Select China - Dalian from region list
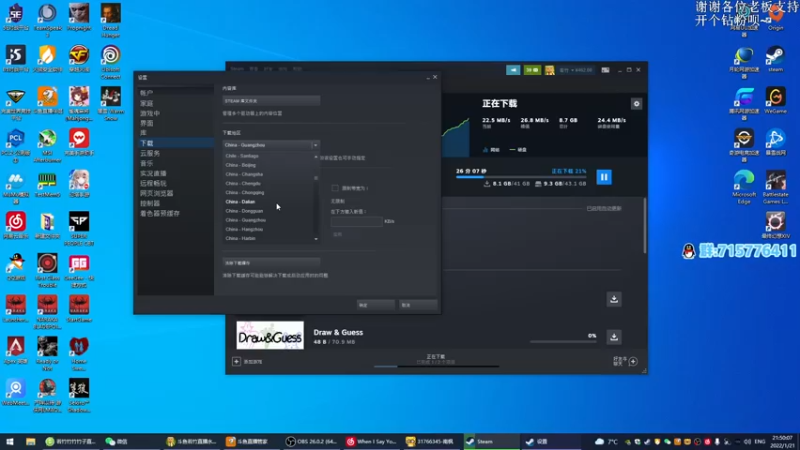This screenshot has height=450, width=800. coord(240,202)
